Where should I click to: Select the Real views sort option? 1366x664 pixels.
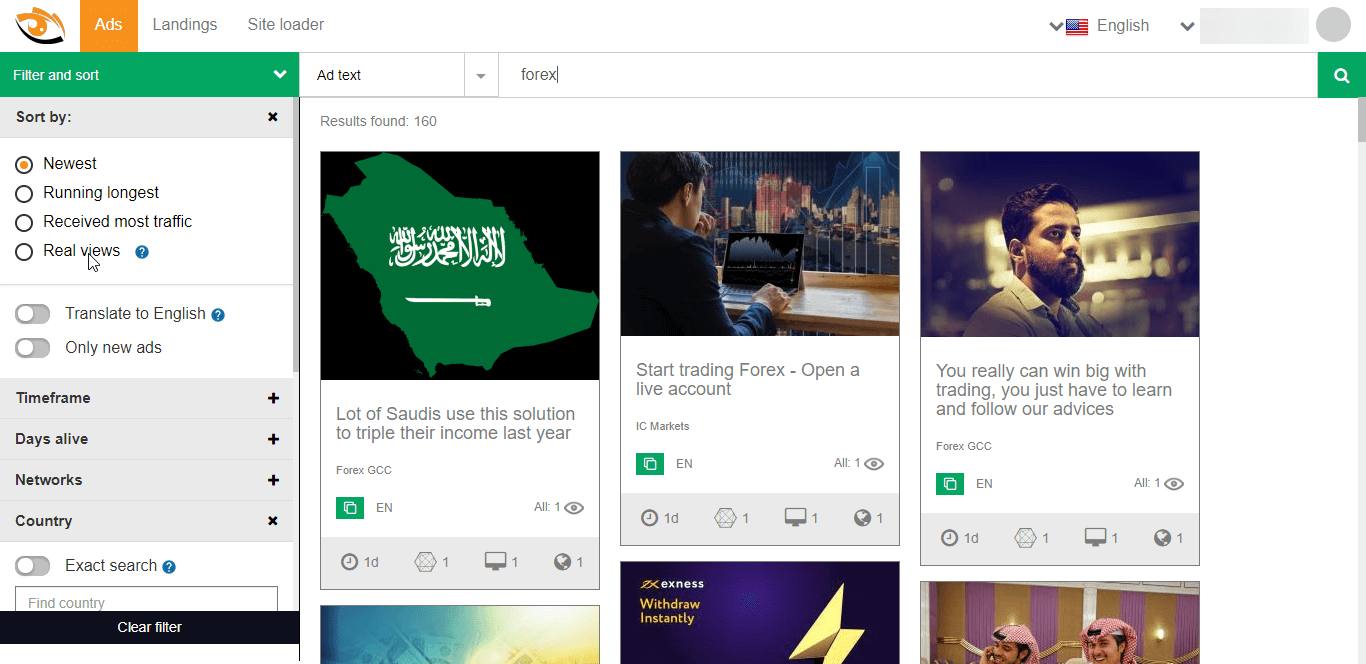[x=24, y=252]
